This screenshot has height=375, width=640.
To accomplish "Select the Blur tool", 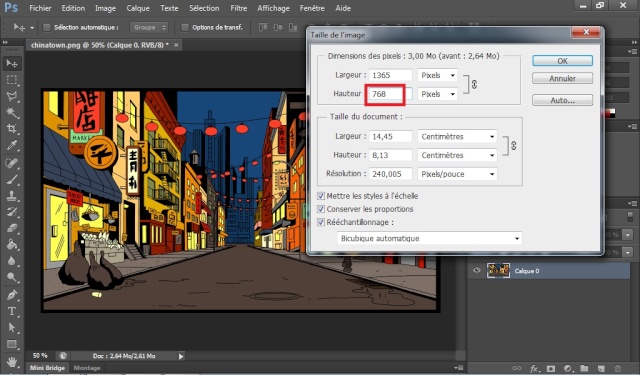I will click(12, 260).
